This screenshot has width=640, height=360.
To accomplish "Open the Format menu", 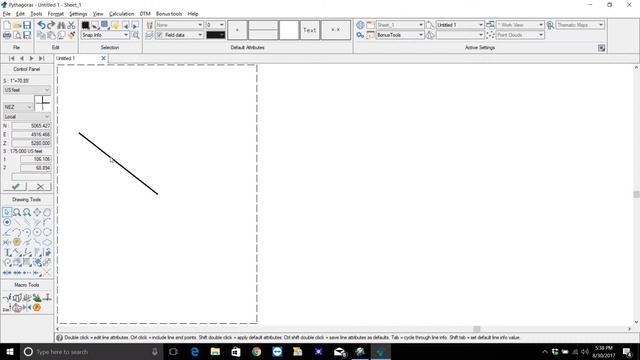I will [56, 14].
